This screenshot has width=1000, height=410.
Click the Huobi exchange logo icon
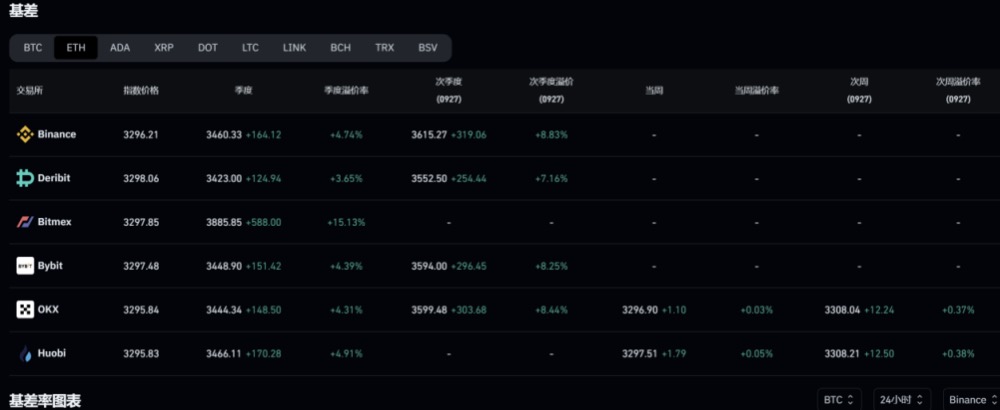25,353
